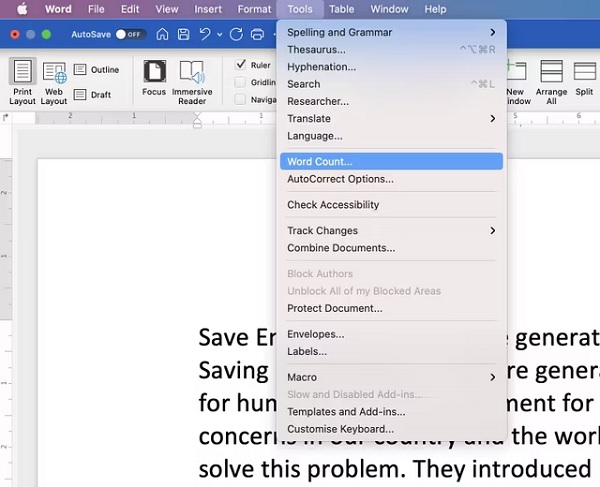Select Outline view
Screen dimensions: 600x487
96,70
